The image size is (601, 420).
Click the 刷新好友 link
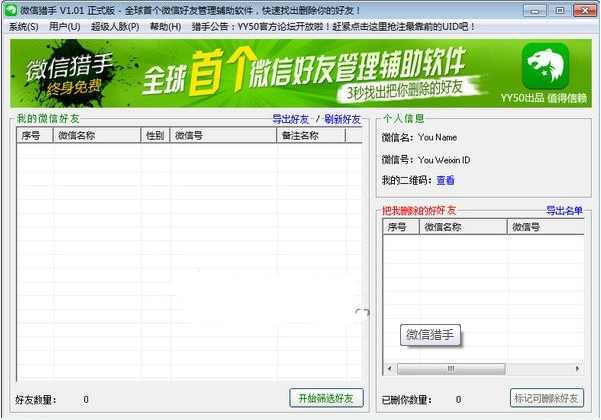tap(342, 119)
